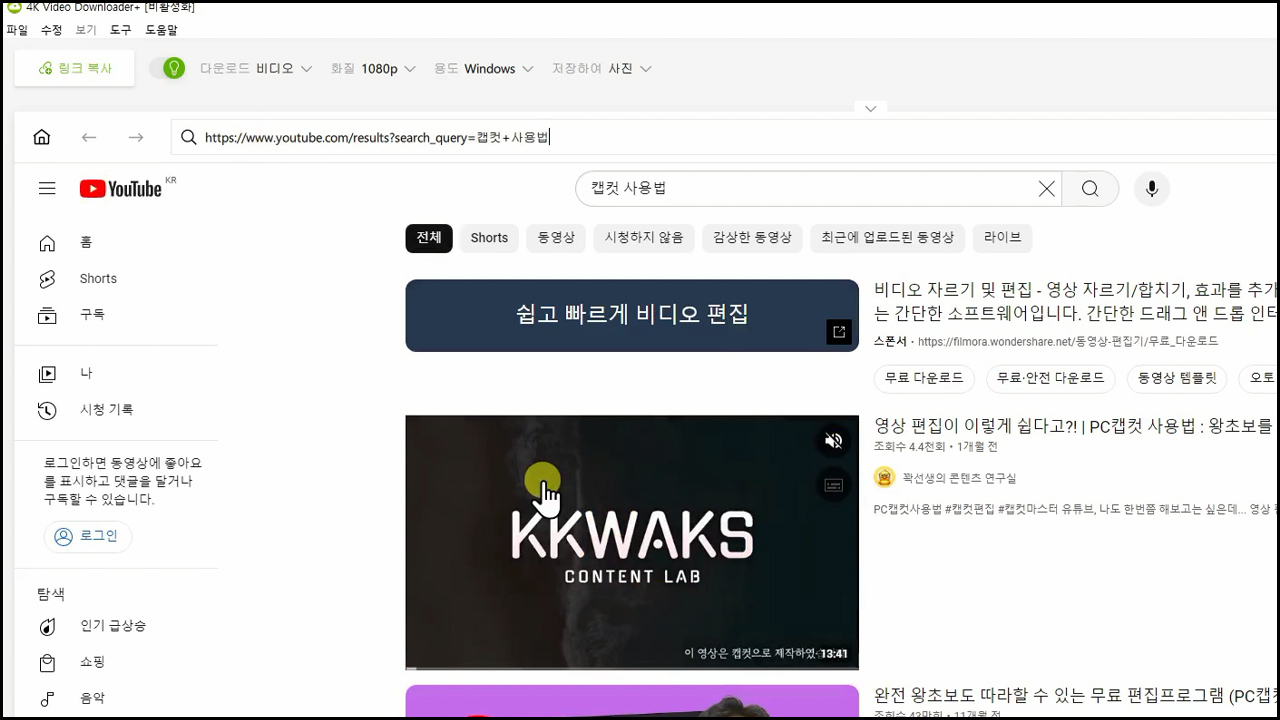The height and width of the screenshot is (720, 1280).
Task: Open the KKWAKS Content Lab video thumbnail
Action: 632,542
